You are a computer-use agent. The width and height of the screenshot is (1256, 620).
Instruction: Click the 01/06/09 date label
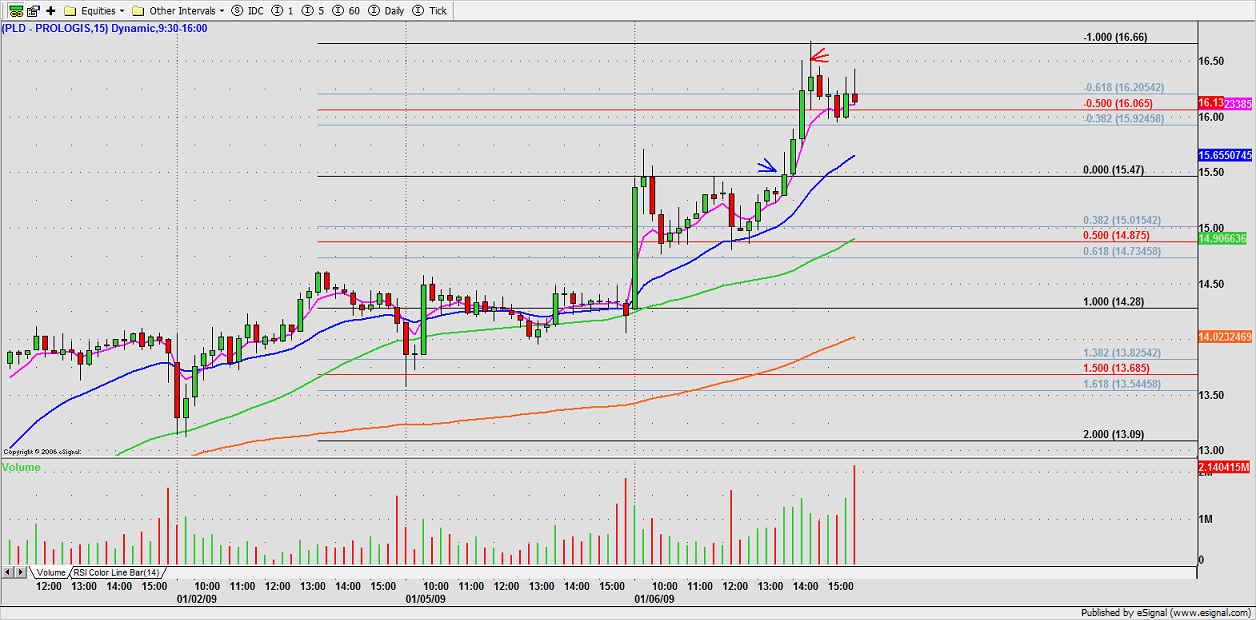pos(654,600)
